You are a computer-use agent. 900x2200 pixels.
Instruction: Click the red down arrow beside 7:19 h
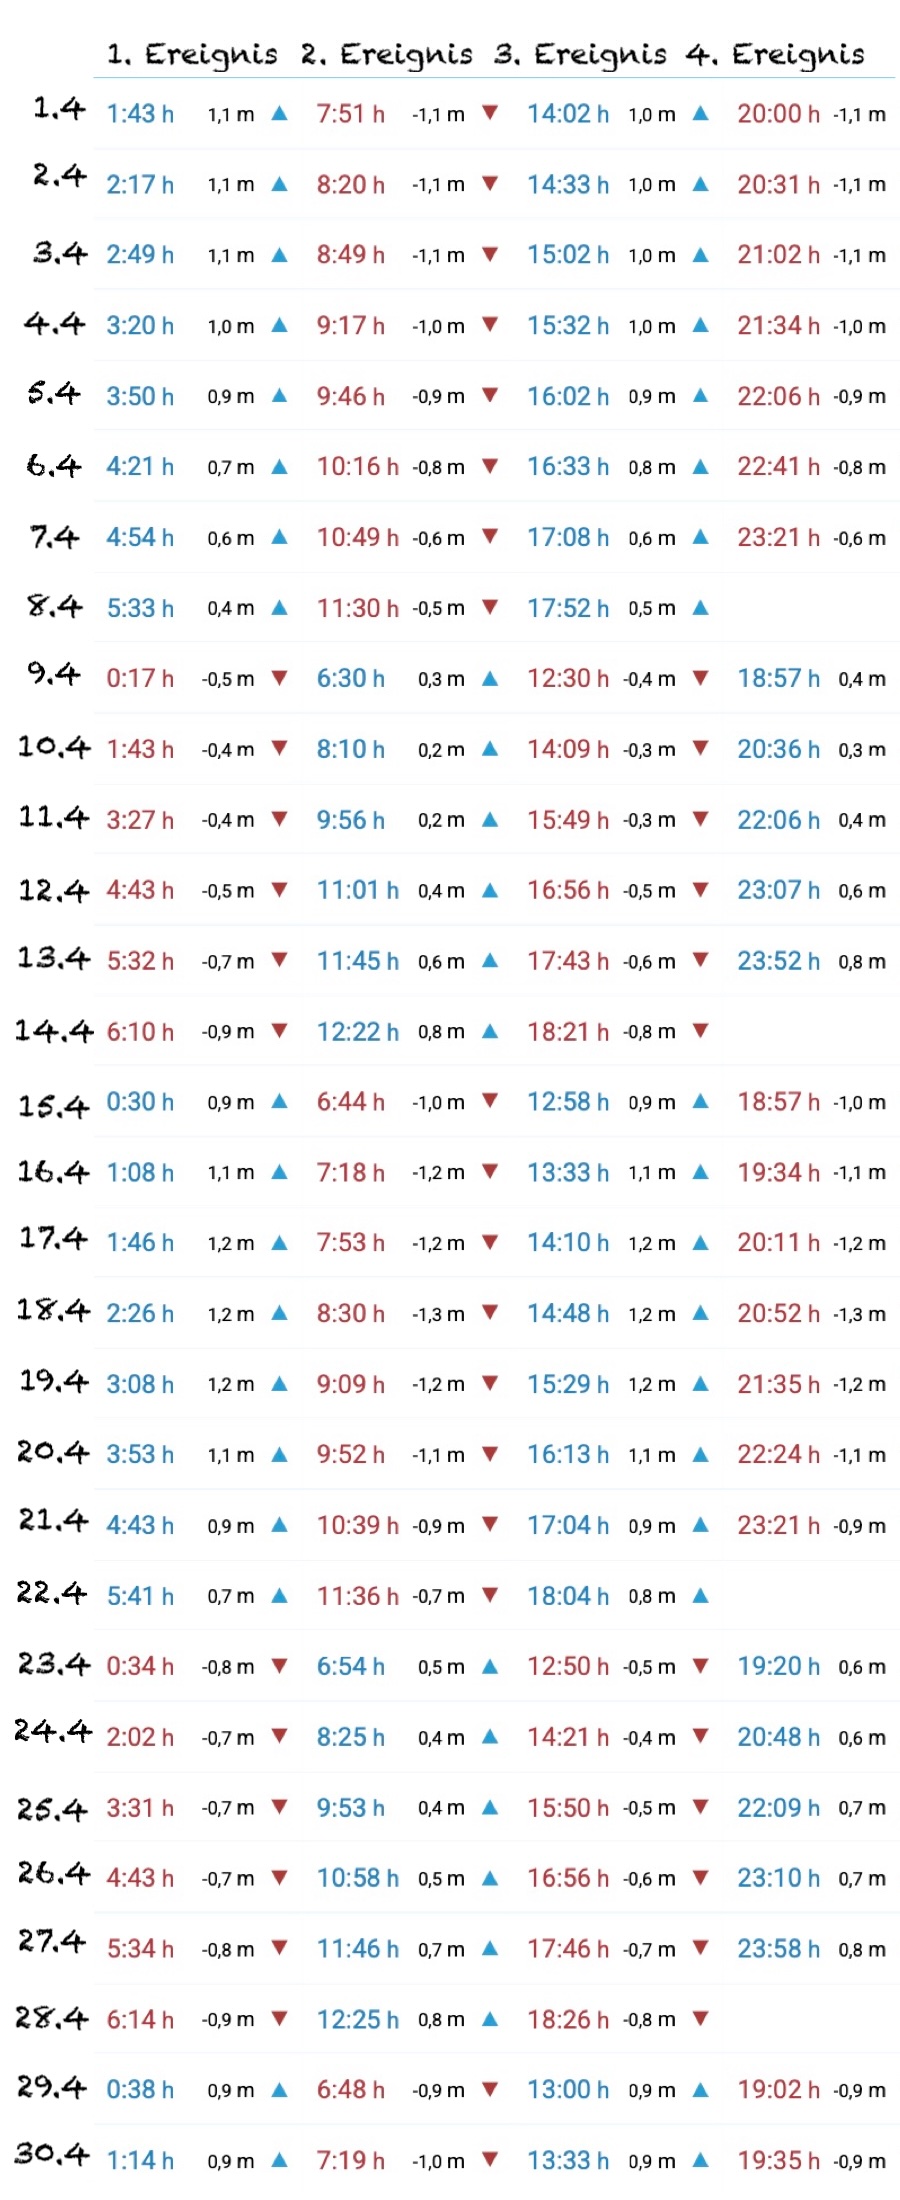(x=490, y=2160)
